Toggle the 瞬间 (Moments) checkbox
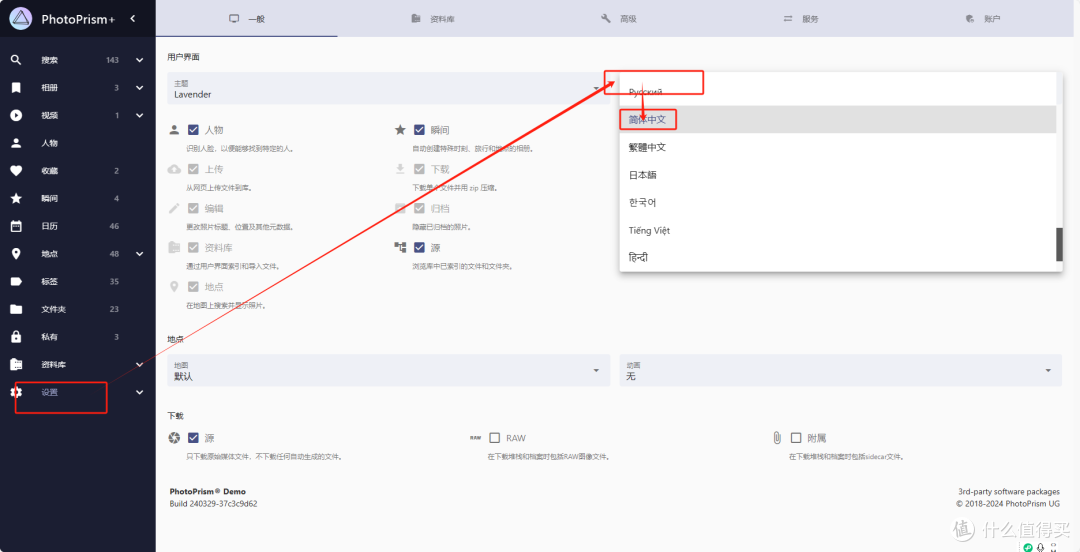 coord(420,130)
